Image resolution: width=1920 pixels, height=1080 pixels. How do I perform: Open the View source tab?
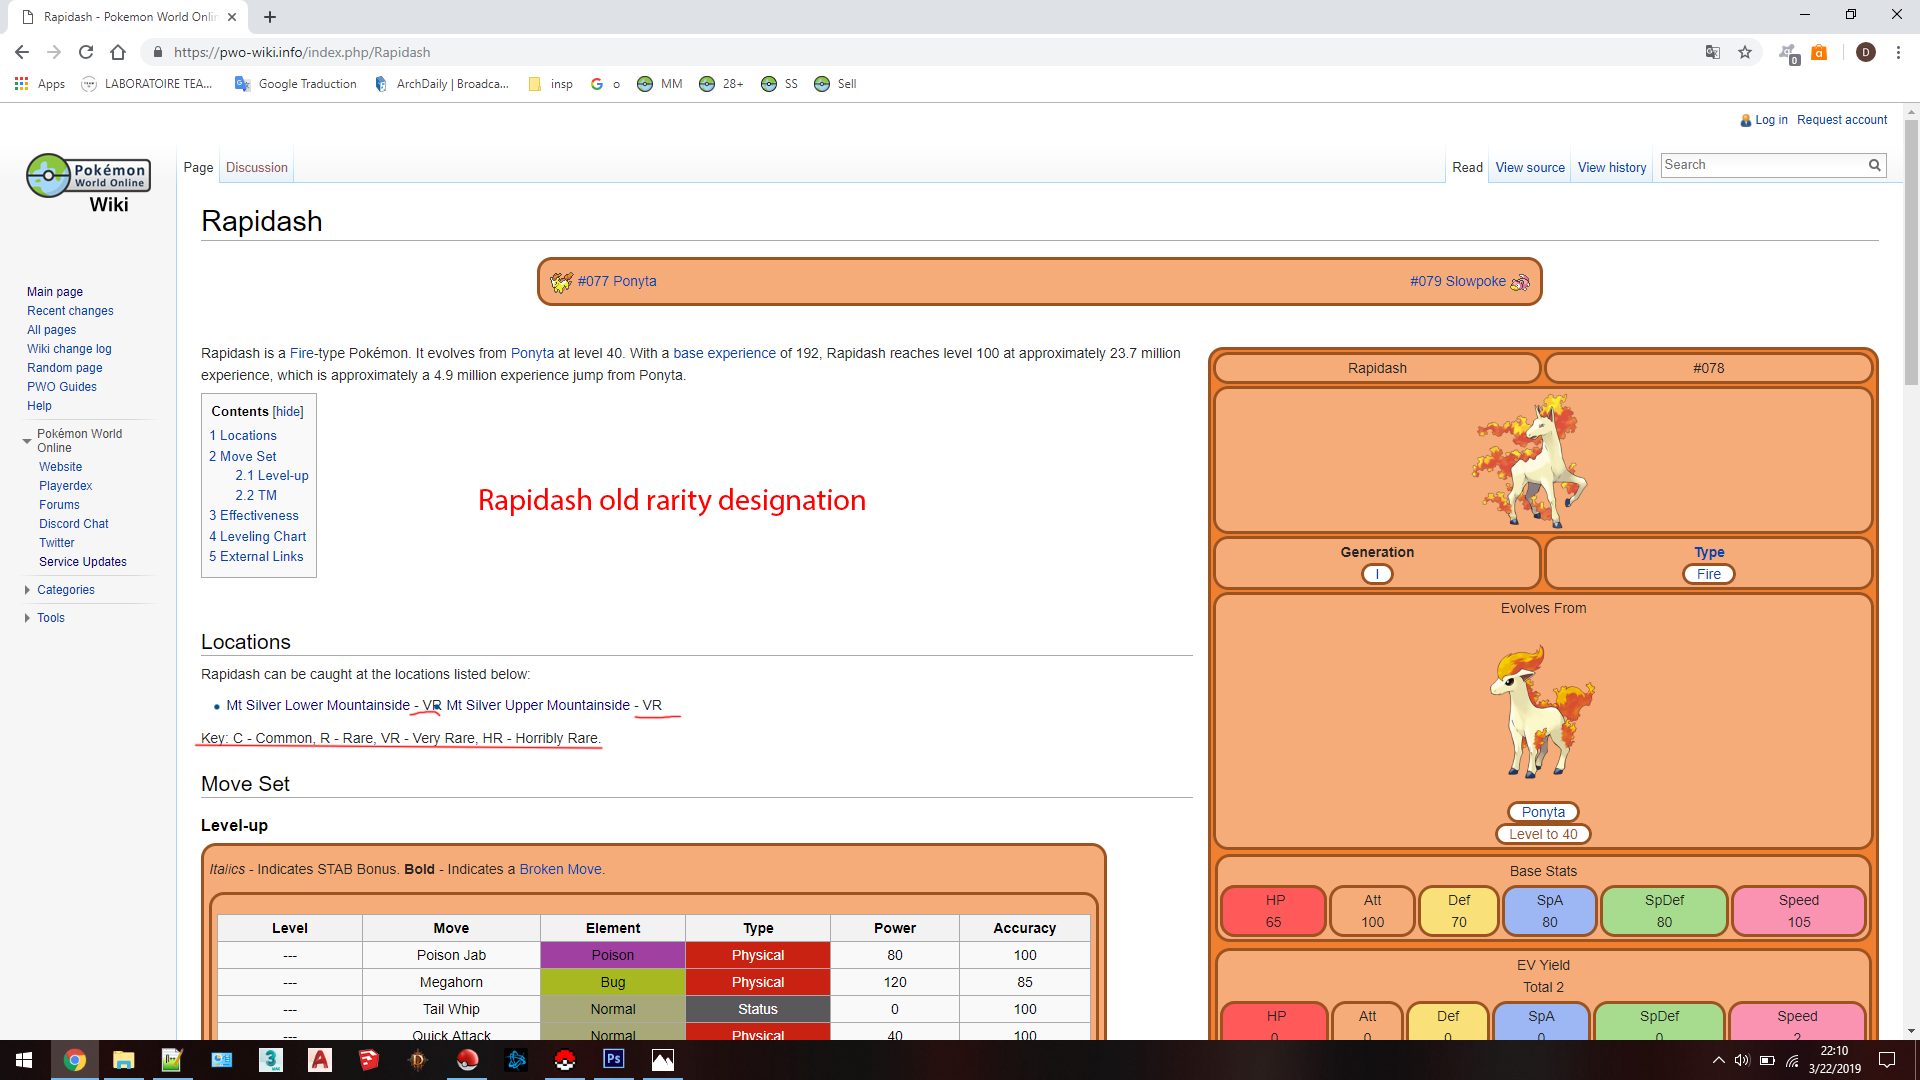pos(1530,168)
